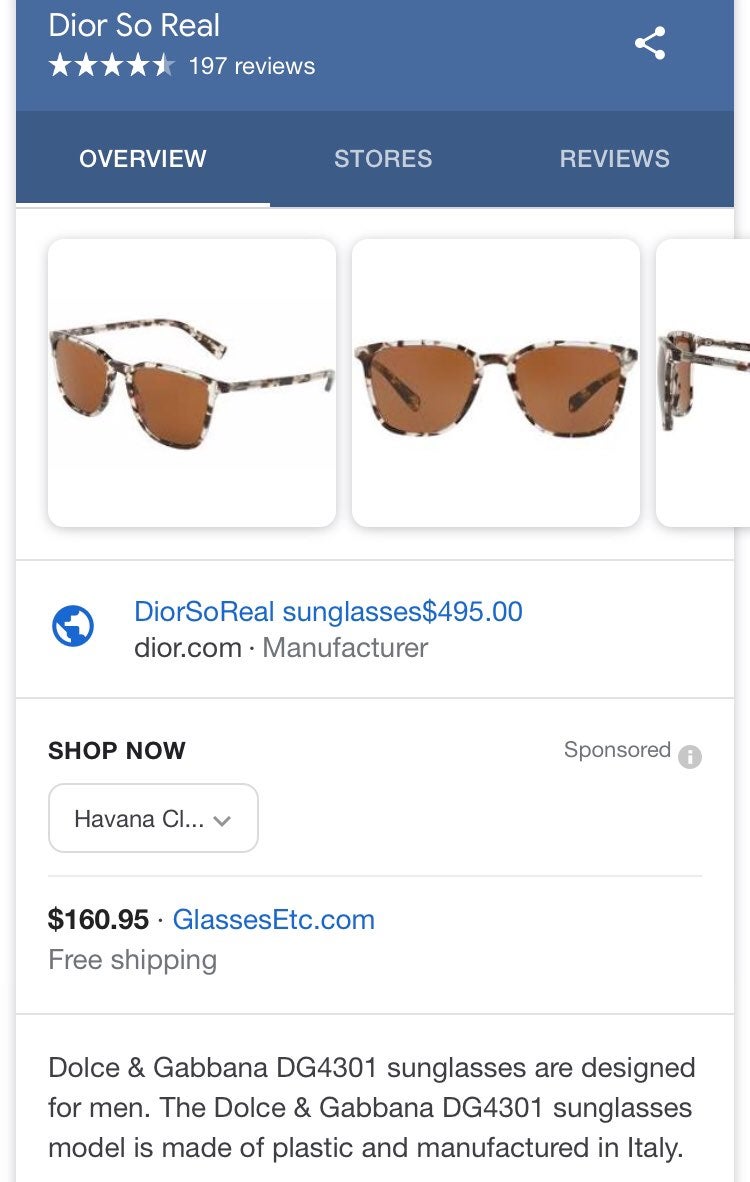View front-facing sunglasses thumbnail
The image size is (750, 1182).
[496, 383]
